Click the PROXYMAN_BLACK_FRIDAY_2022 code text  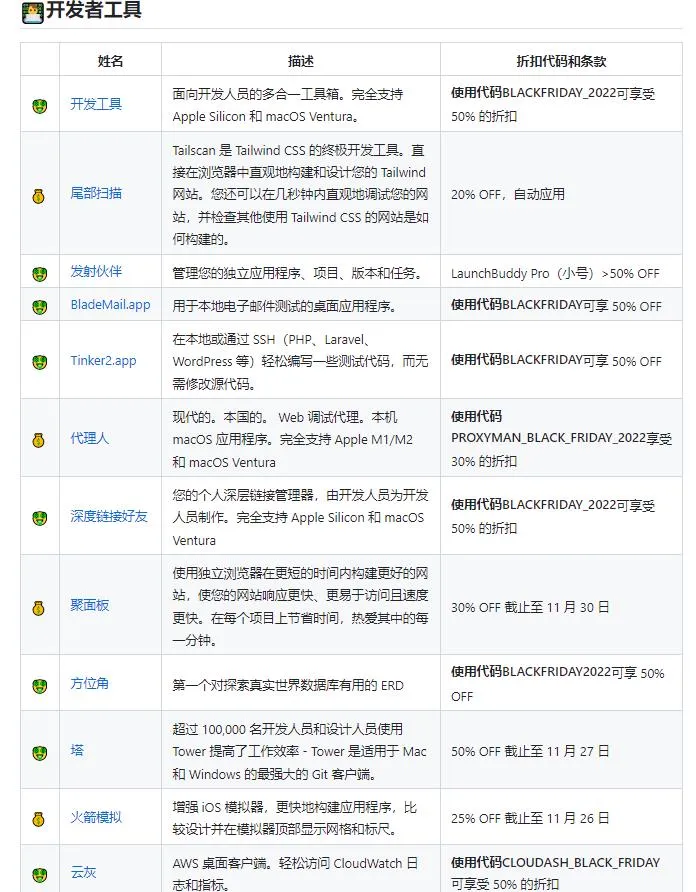[549, 439]
